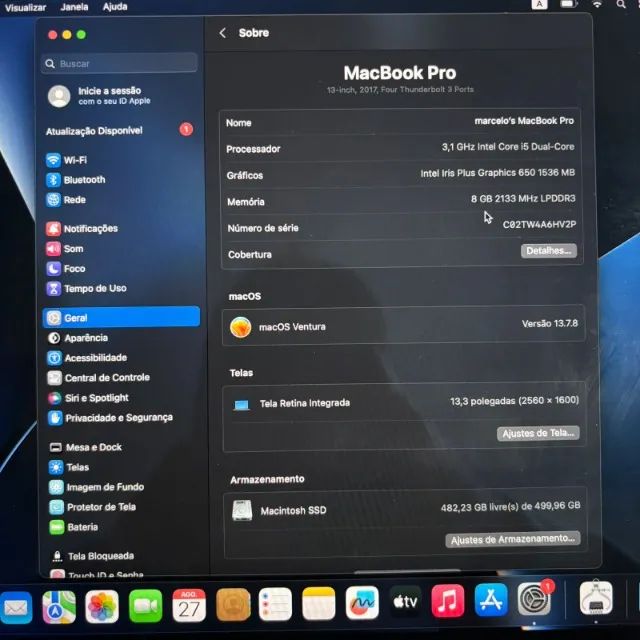640x640 pixels.
Task: Open Mesa e Dock settings
Action: point(85,447)
